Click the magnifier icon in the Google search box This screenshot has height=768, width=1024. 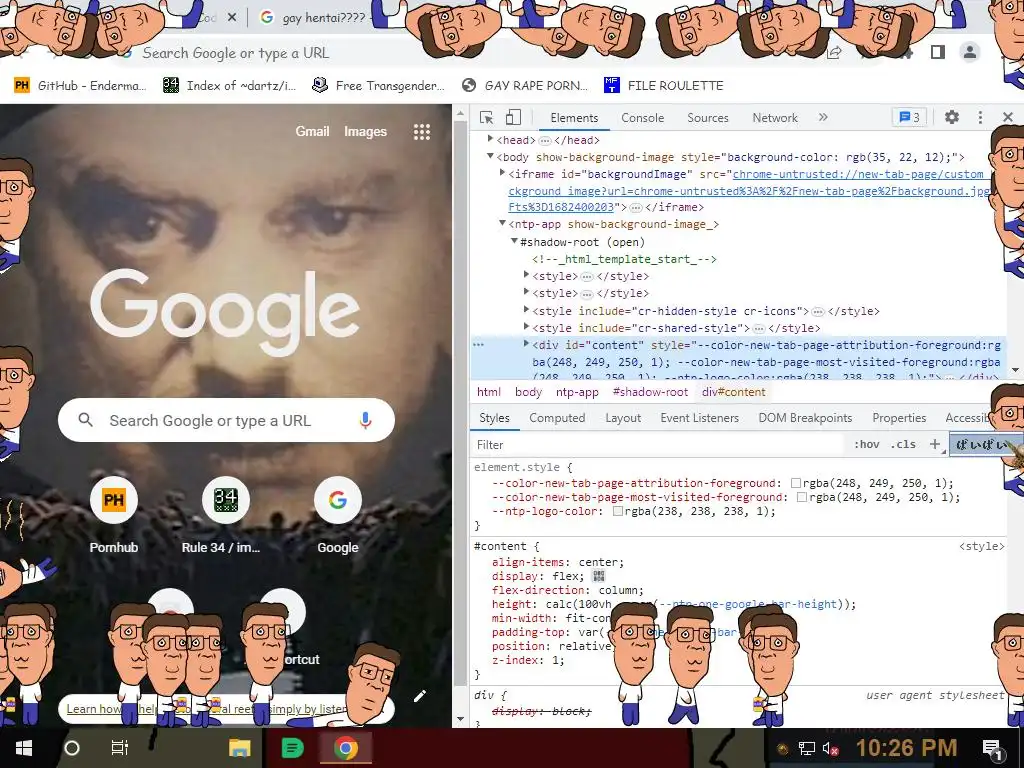86,420
